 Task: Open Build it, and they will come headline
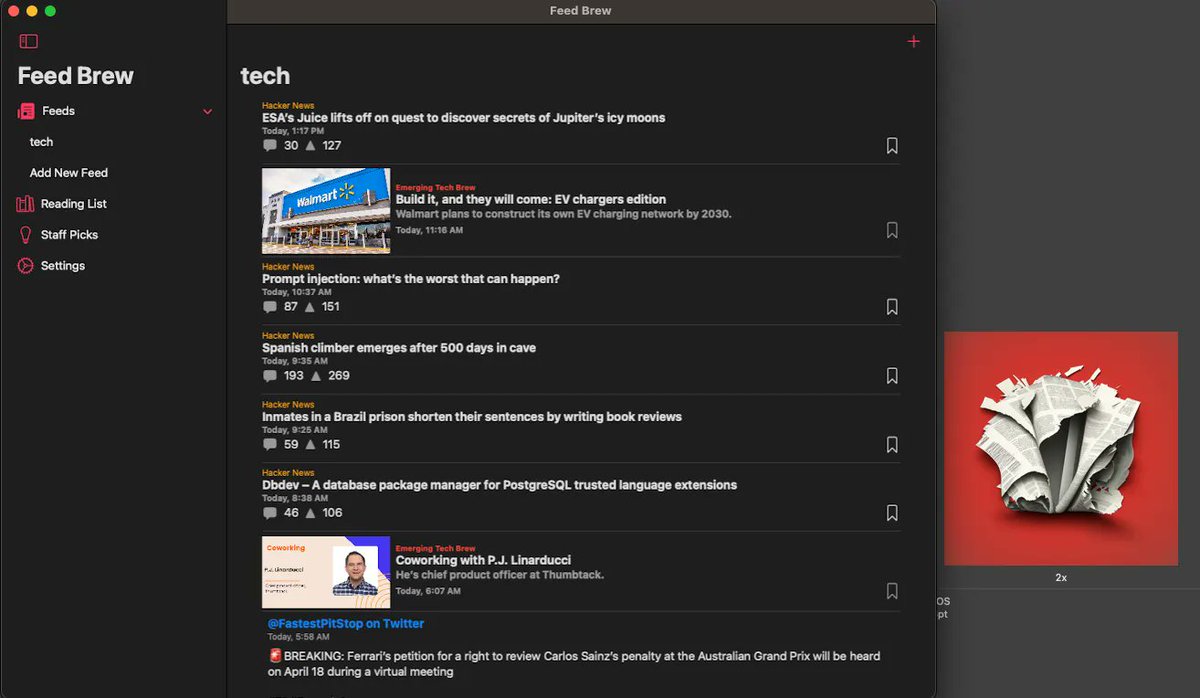point(531,199)
